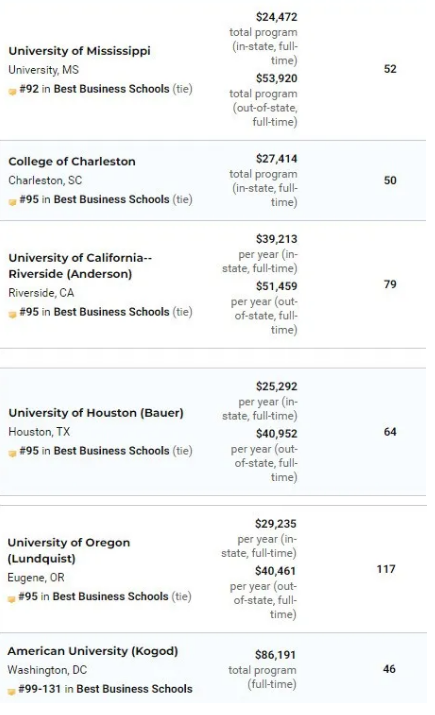Open the University of Mississippi school link
Viewport: 435px width, 715px height.
pyautogui.click(x=79, y=51)
